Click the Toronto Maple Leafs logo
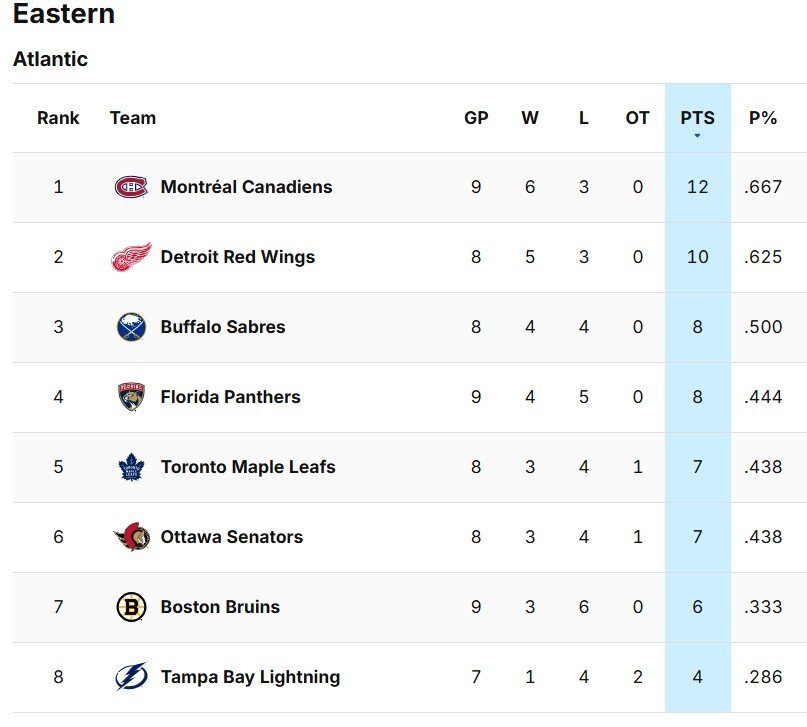This screenshot has width=807, height=727. pyautogui.click(x=131, y=467)
